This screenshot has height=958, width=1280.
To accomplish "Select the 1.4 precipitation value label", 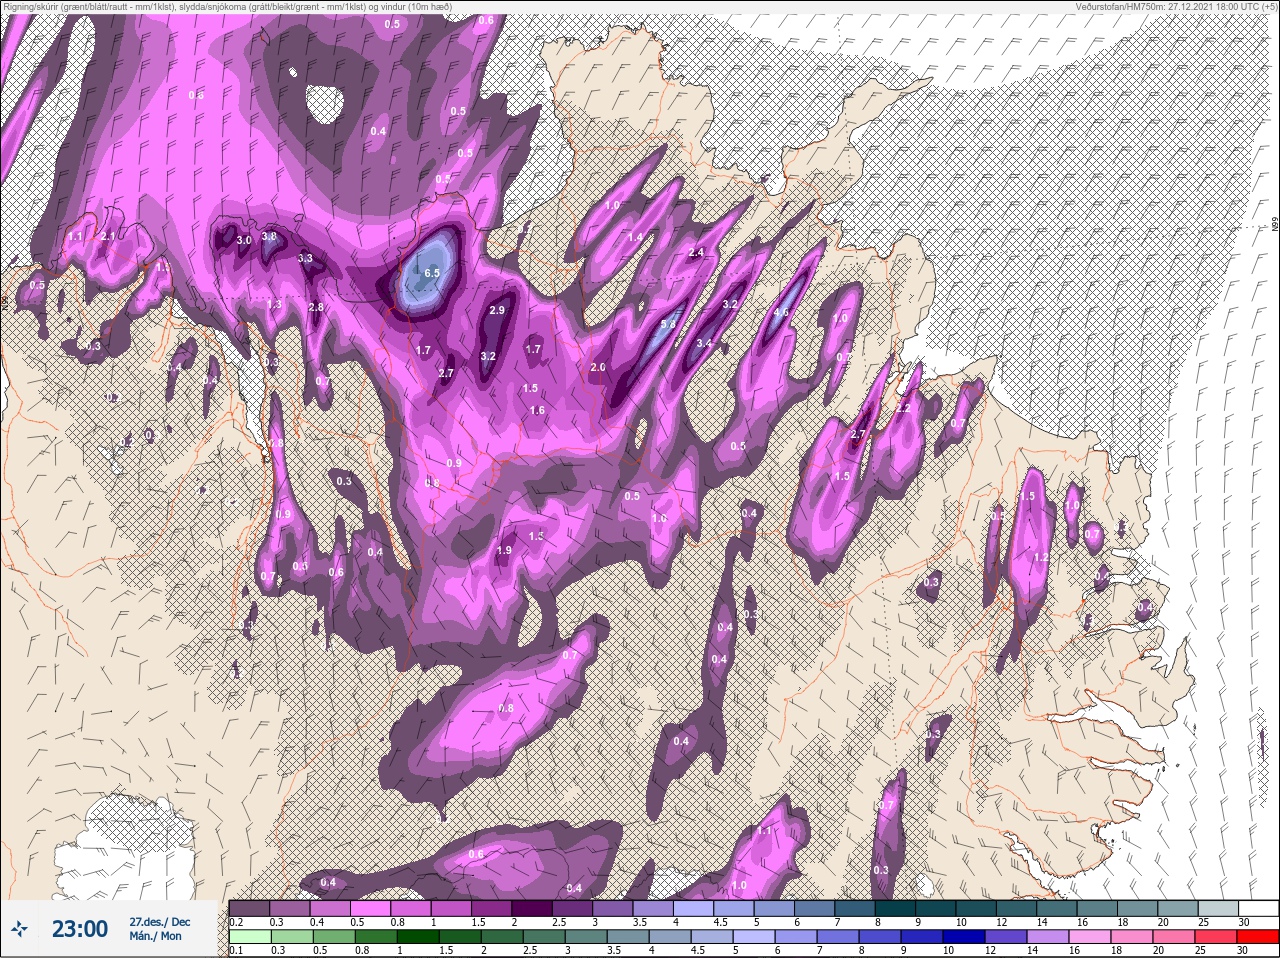I will 635,237.
